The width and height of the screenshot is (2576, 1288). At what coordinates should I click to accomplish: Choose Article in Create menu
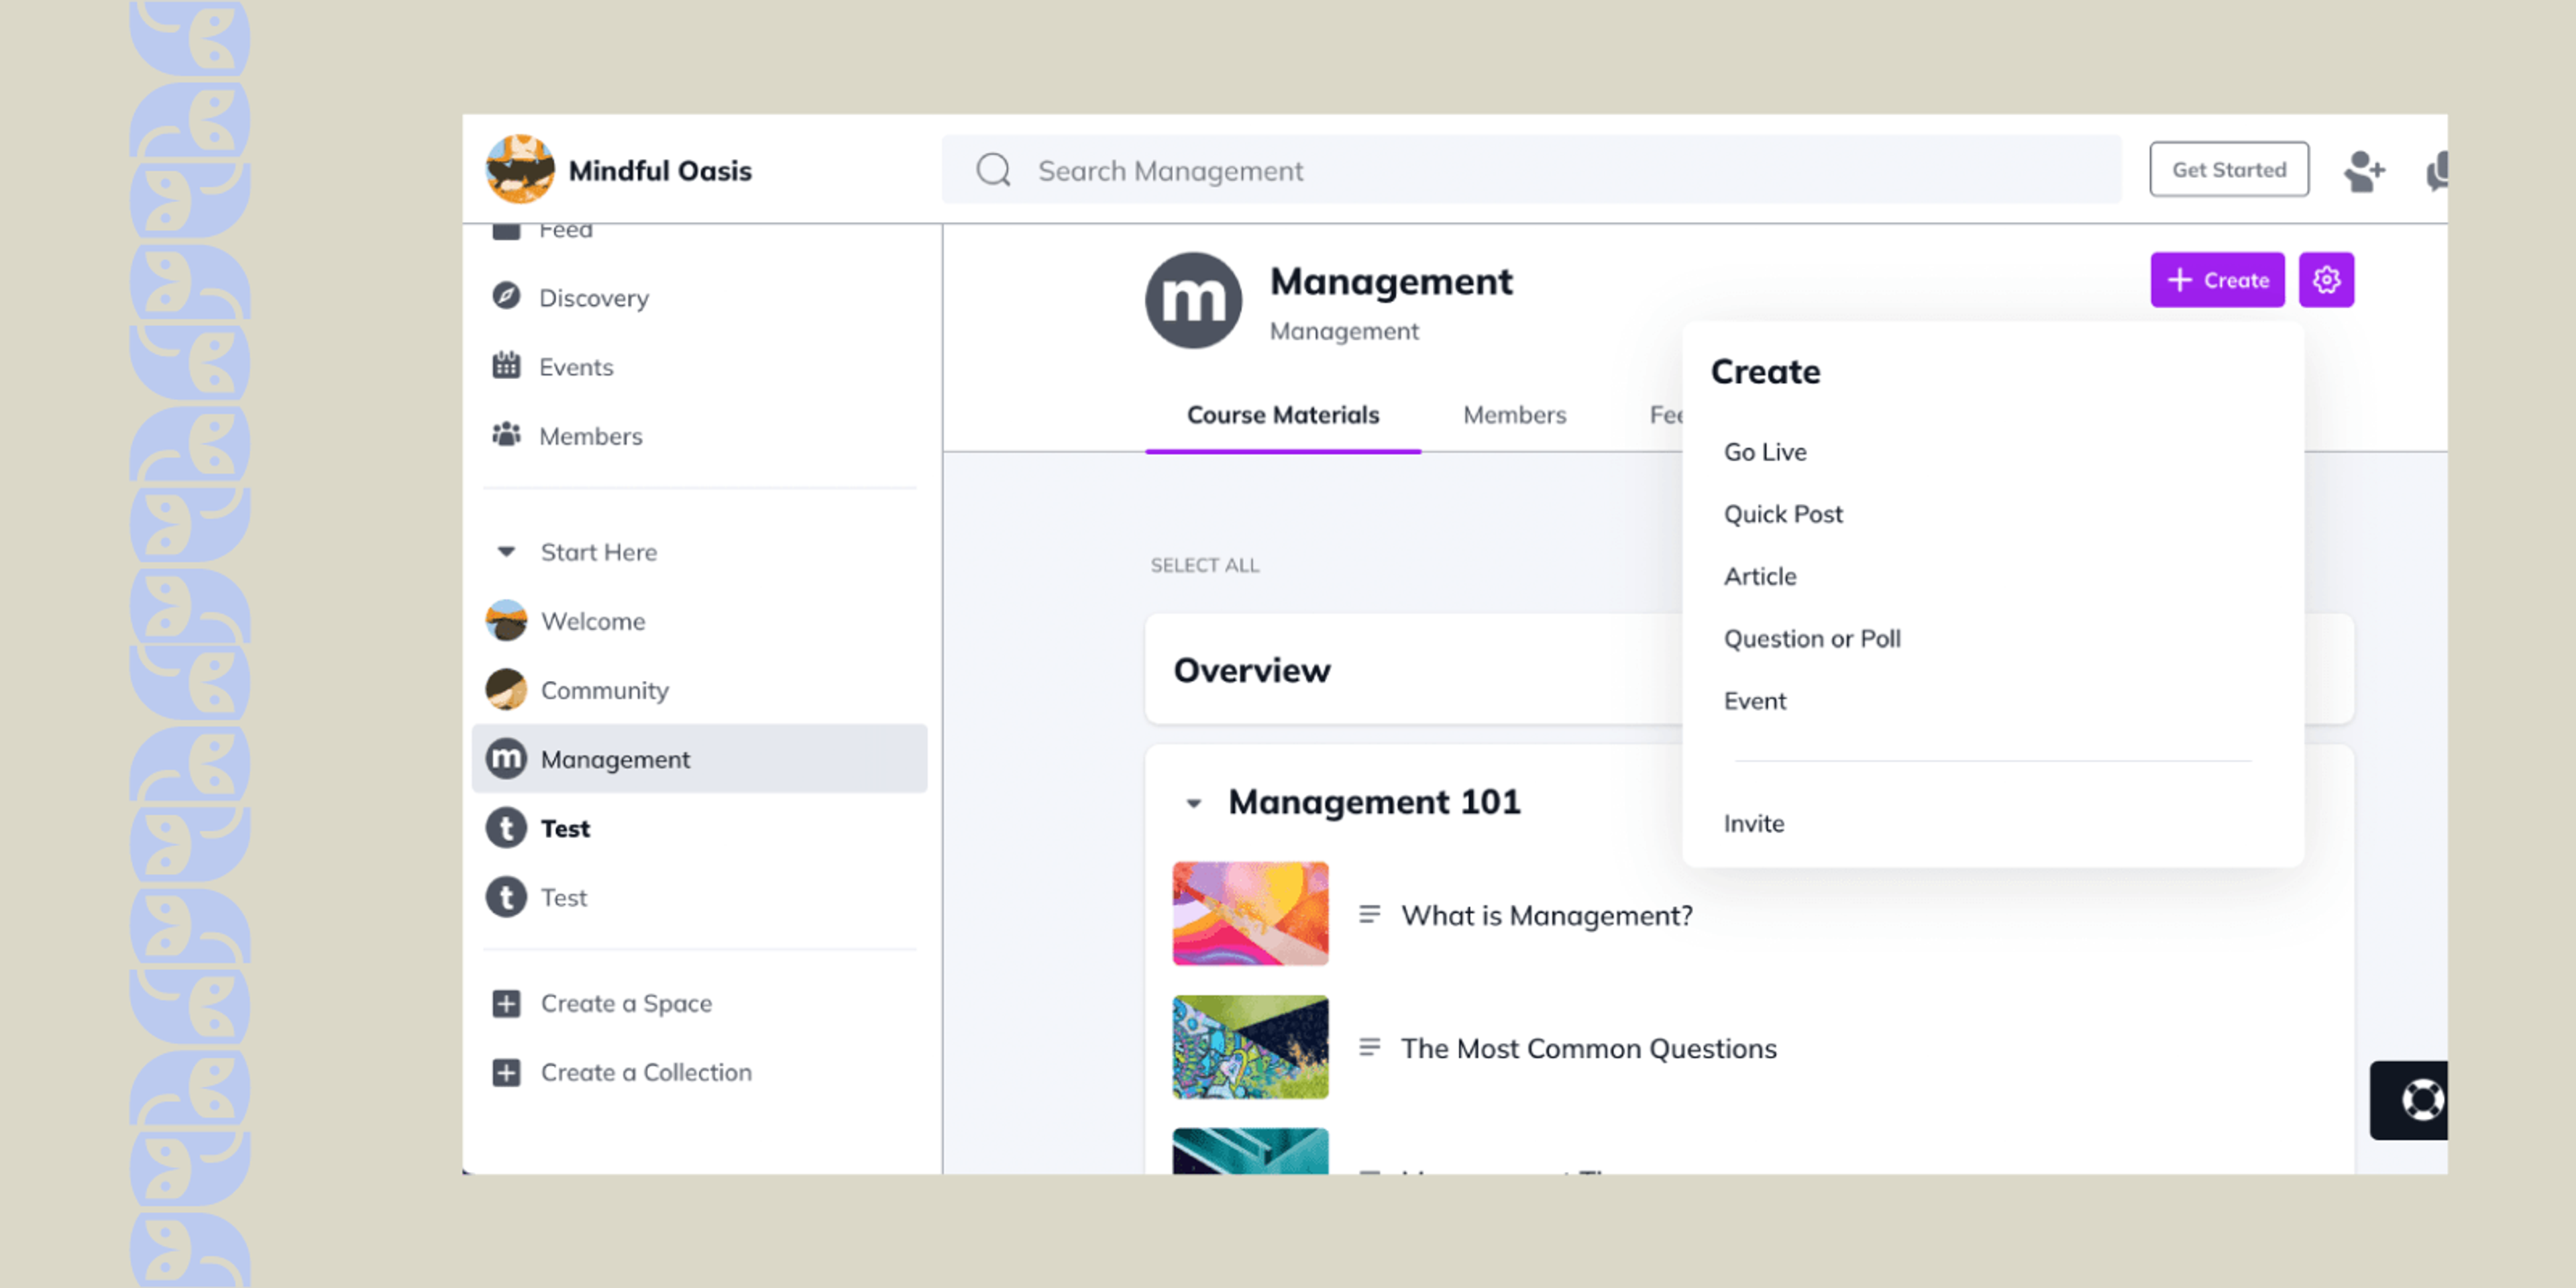point(1760,577)
